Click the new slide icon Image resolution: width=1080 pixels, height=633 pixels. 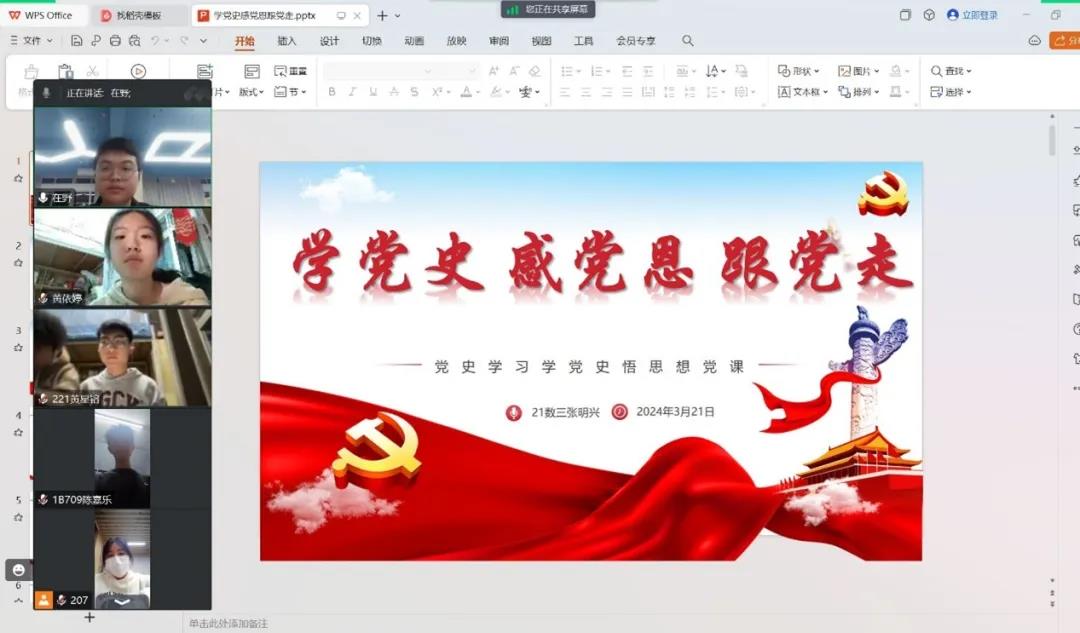pyautogui.click(x=205, y=71)
